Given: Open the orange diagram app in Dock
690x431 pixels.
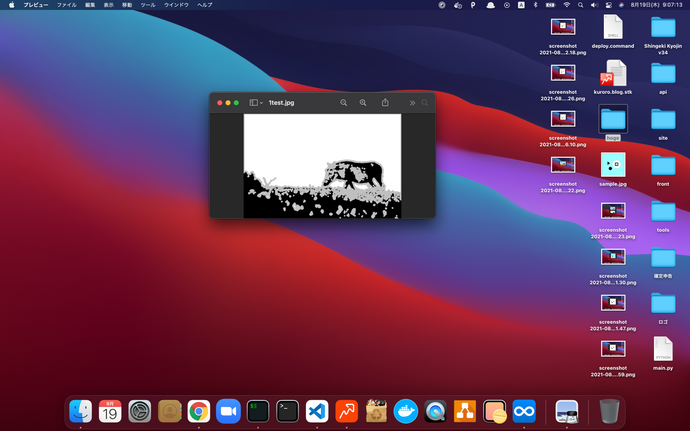Looking at the screenshot, I should click(x=465, y=411).
